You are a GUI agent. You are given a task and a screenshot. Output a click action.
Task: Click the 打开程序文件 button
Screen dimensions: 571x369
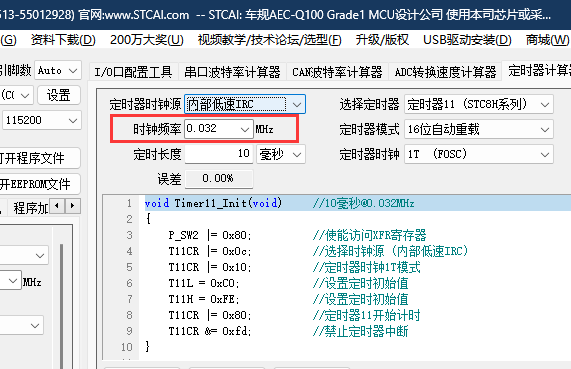[x=39, y=158]
